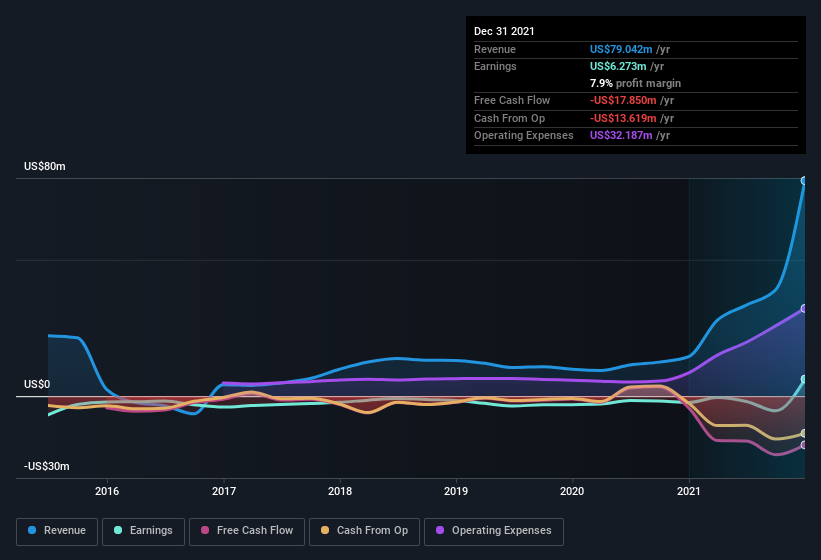The width and height of the screenshot is (821, 560).
Task: Click the US$80m y-axis label
Action: point(45,166)
